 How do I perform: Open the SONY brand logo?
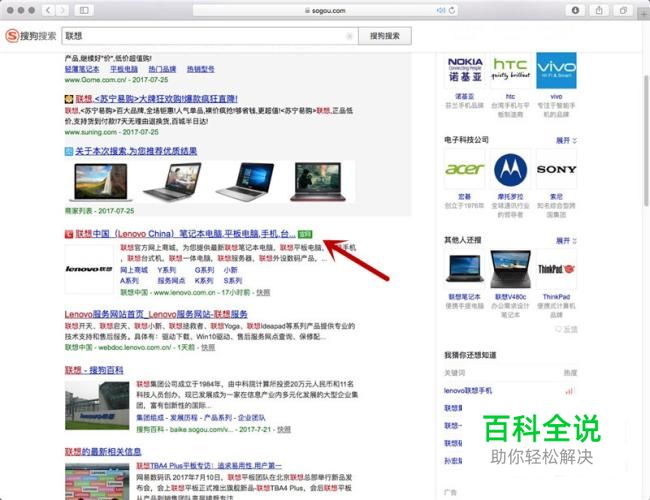pos(556,169)
